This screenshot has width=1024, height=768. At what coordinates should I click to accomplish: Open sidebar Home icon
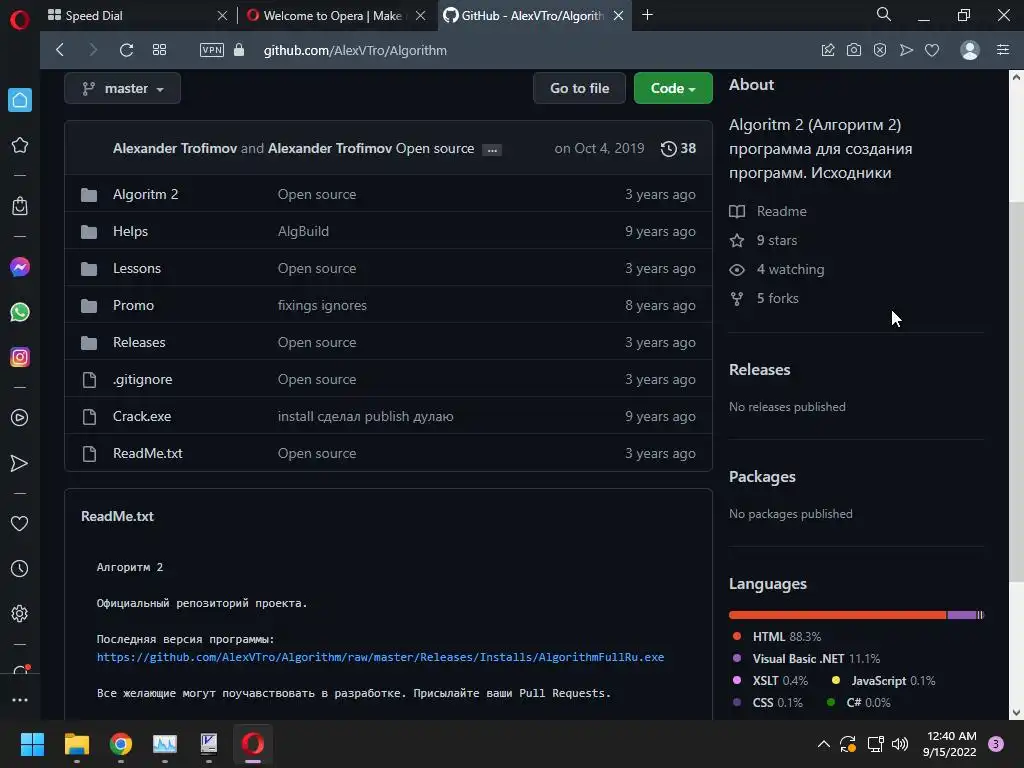(20, 100)
